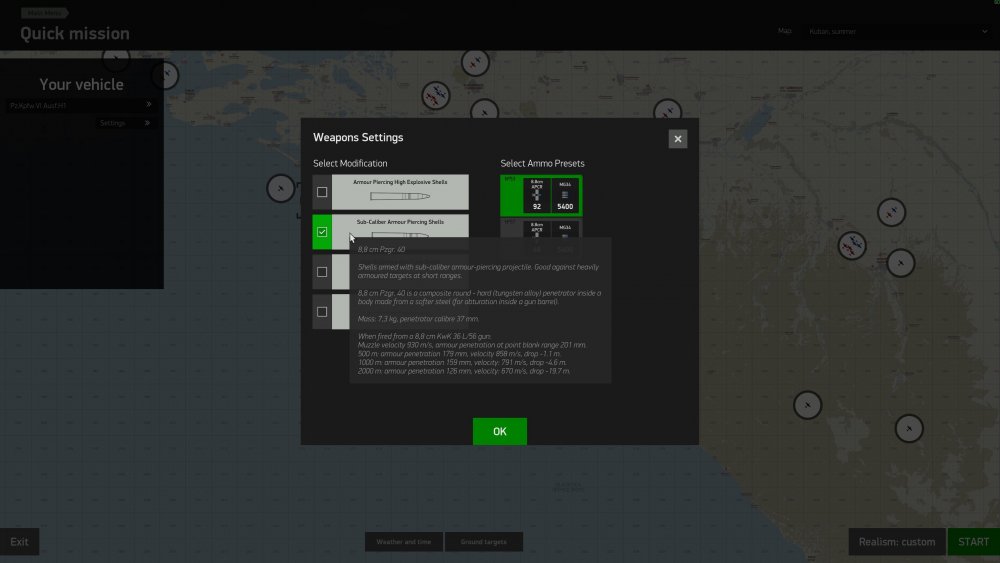Screen dimensions: 1000x563
Task: Select the Armour Piercing High Explosive Shells card
Action: tap(400, 192)
